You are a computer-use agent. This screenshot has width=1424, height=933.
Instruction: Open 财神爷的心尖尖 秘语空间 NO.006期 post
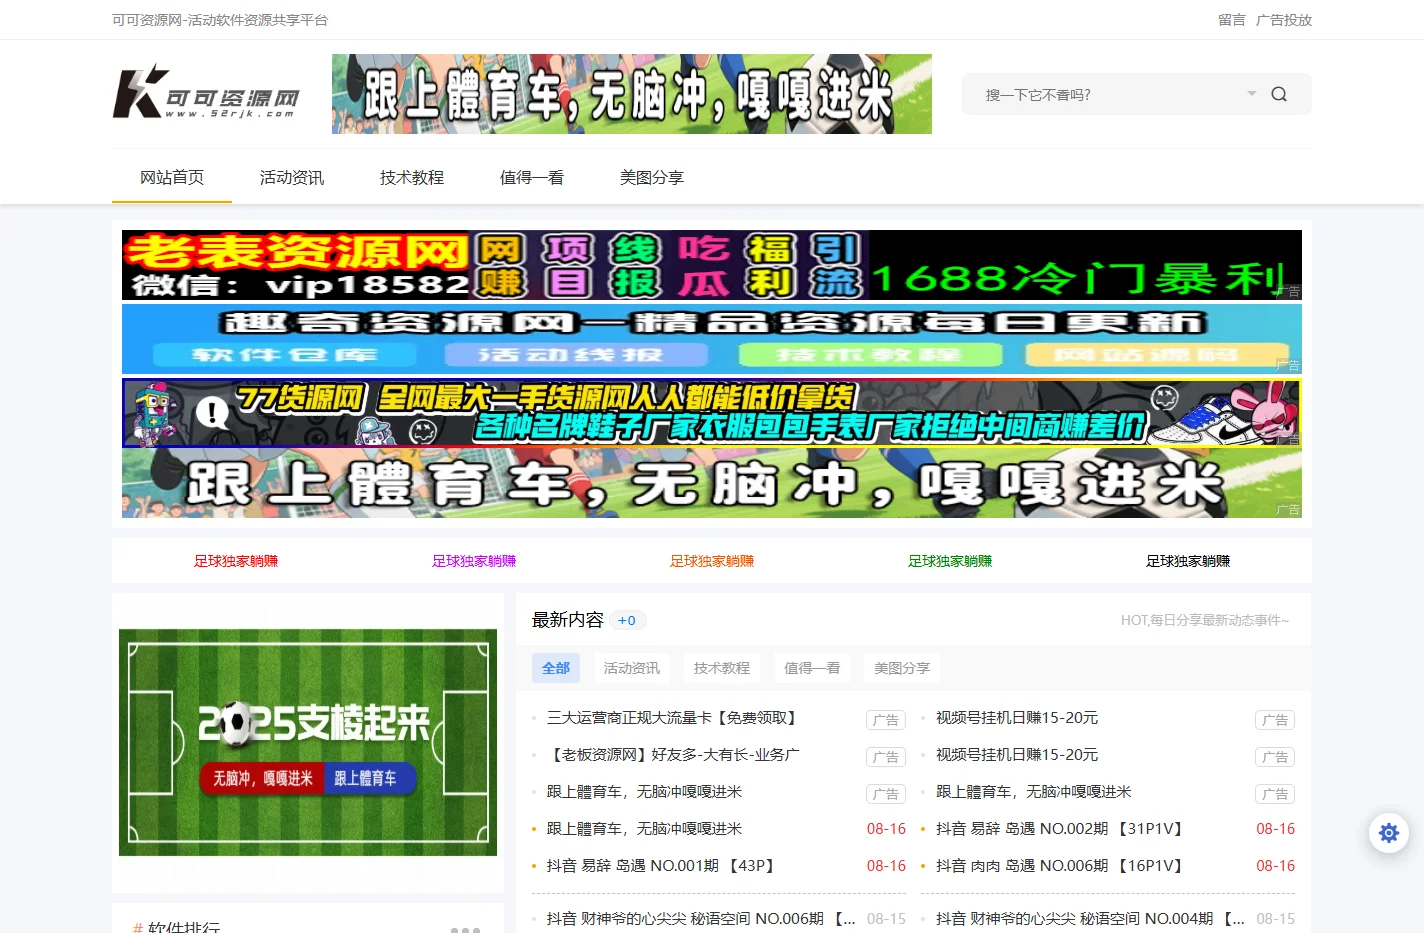(701, 918)
